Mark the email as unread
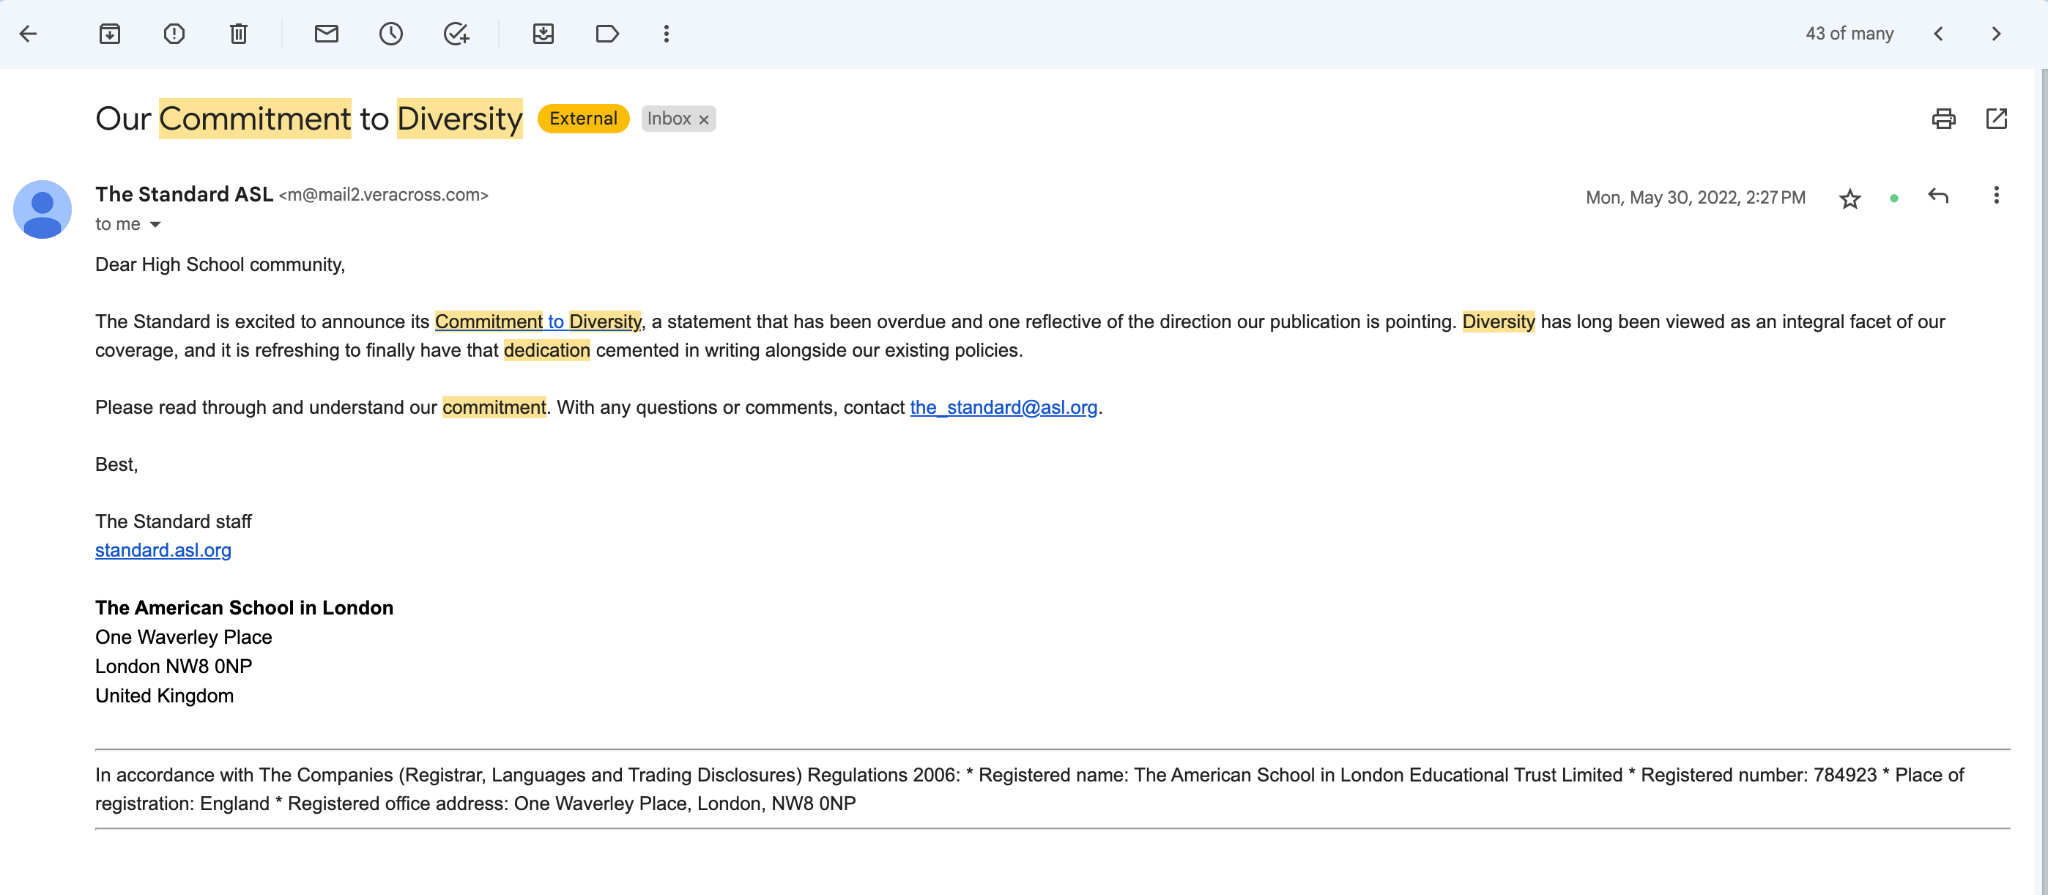Viewport: 2048px width, 895px height. pos(326,34)
